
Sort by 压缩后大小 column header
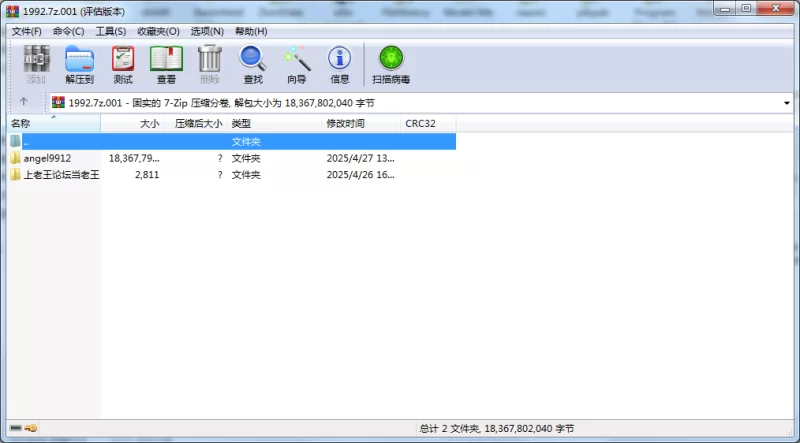click(195, 124)
